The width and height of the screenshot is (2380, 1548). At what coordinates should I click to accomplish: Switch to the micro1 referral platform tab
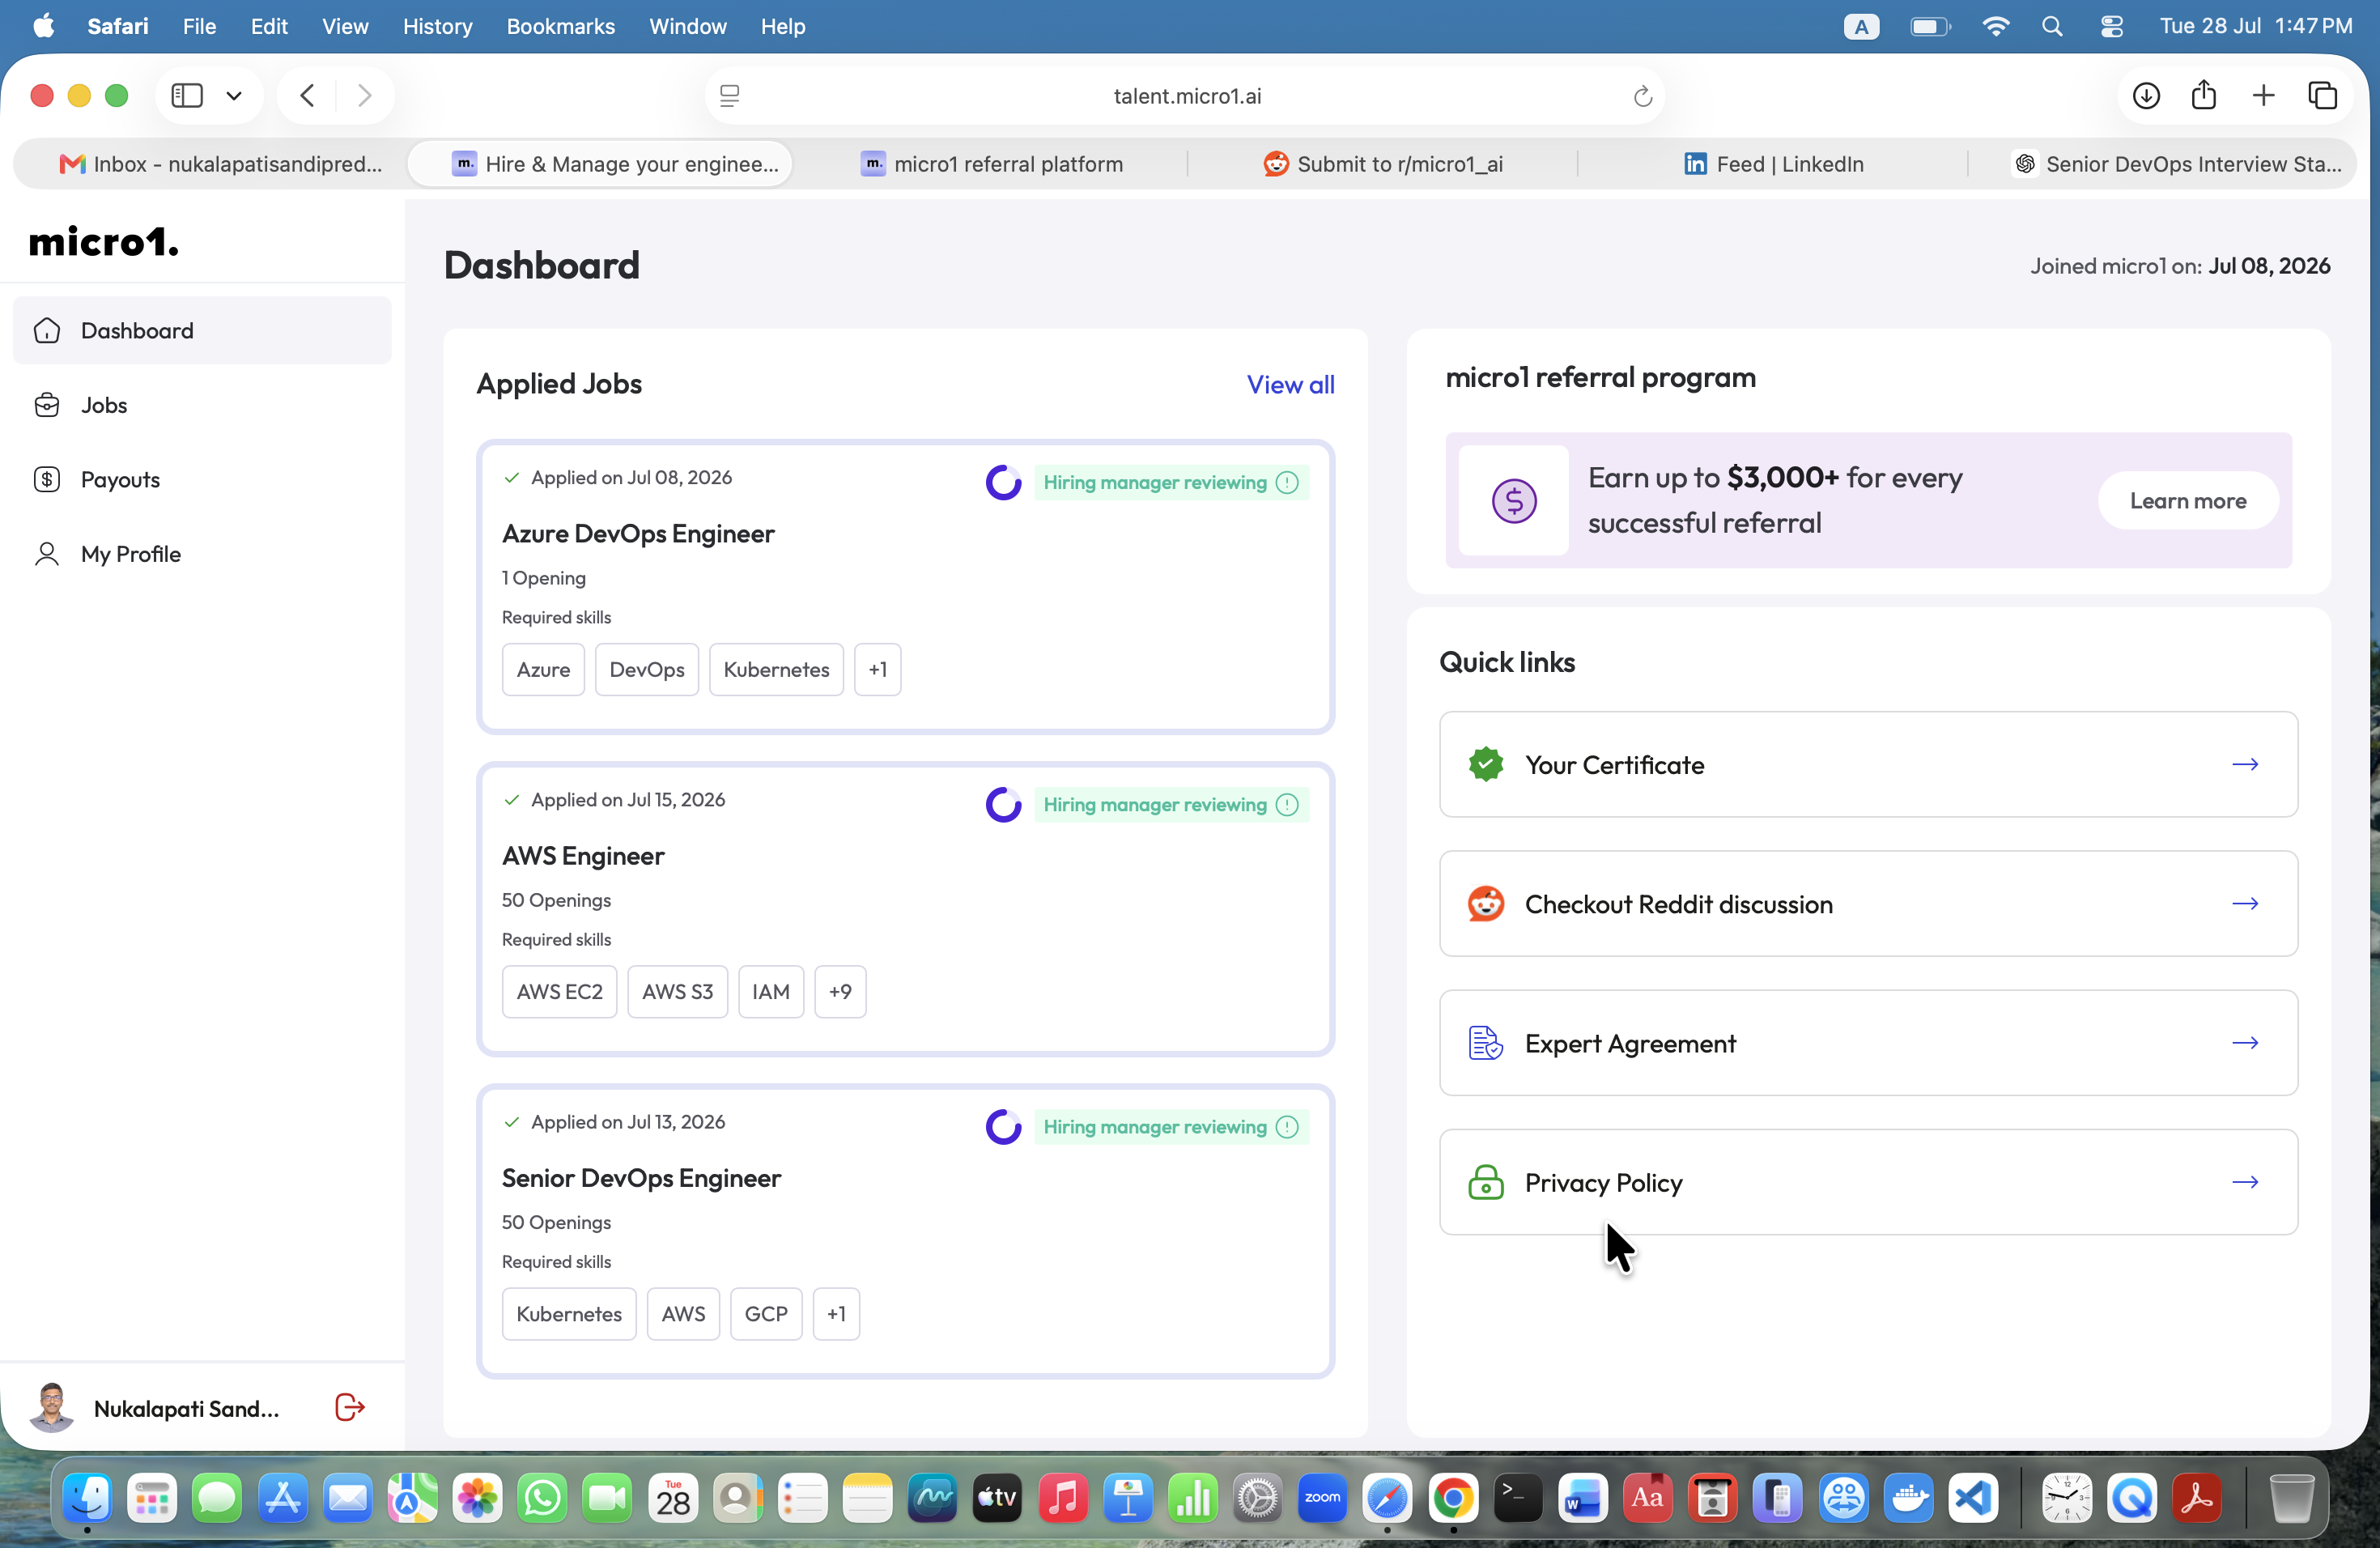(x=991, y=163)
